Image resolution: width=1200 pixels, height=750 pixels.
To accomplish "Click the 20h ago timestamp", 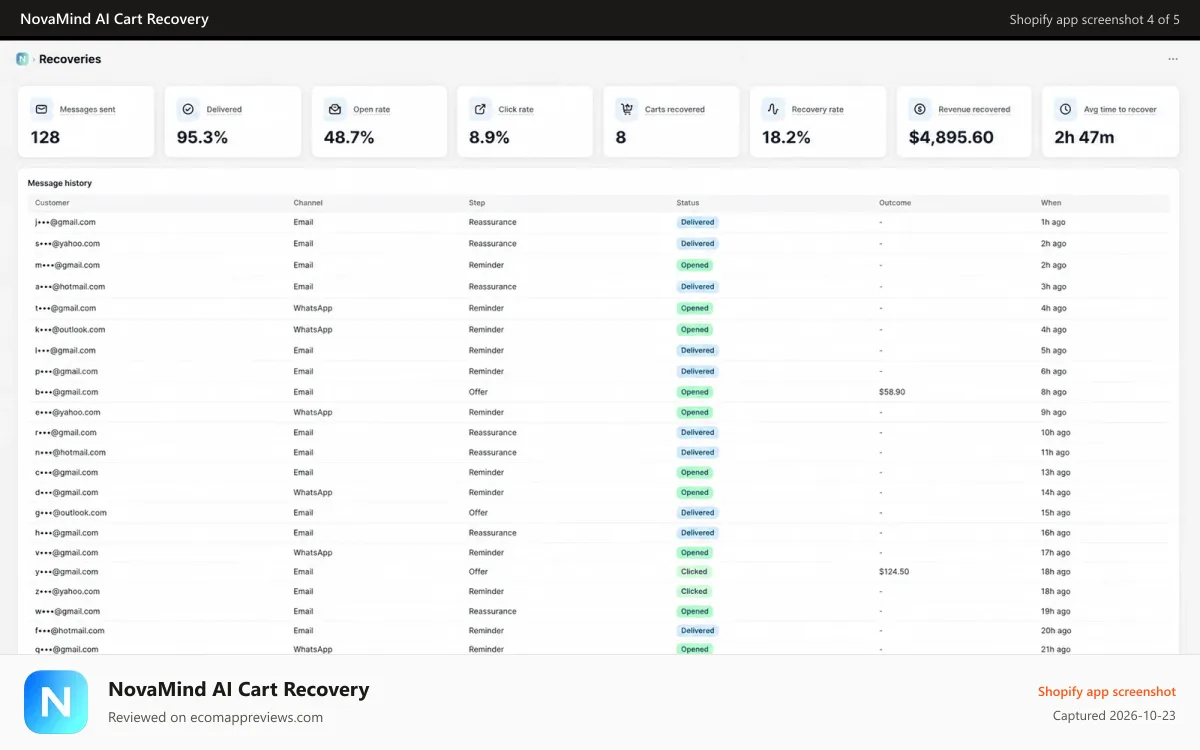I will pyautogui.click(x=1056, y=631).
